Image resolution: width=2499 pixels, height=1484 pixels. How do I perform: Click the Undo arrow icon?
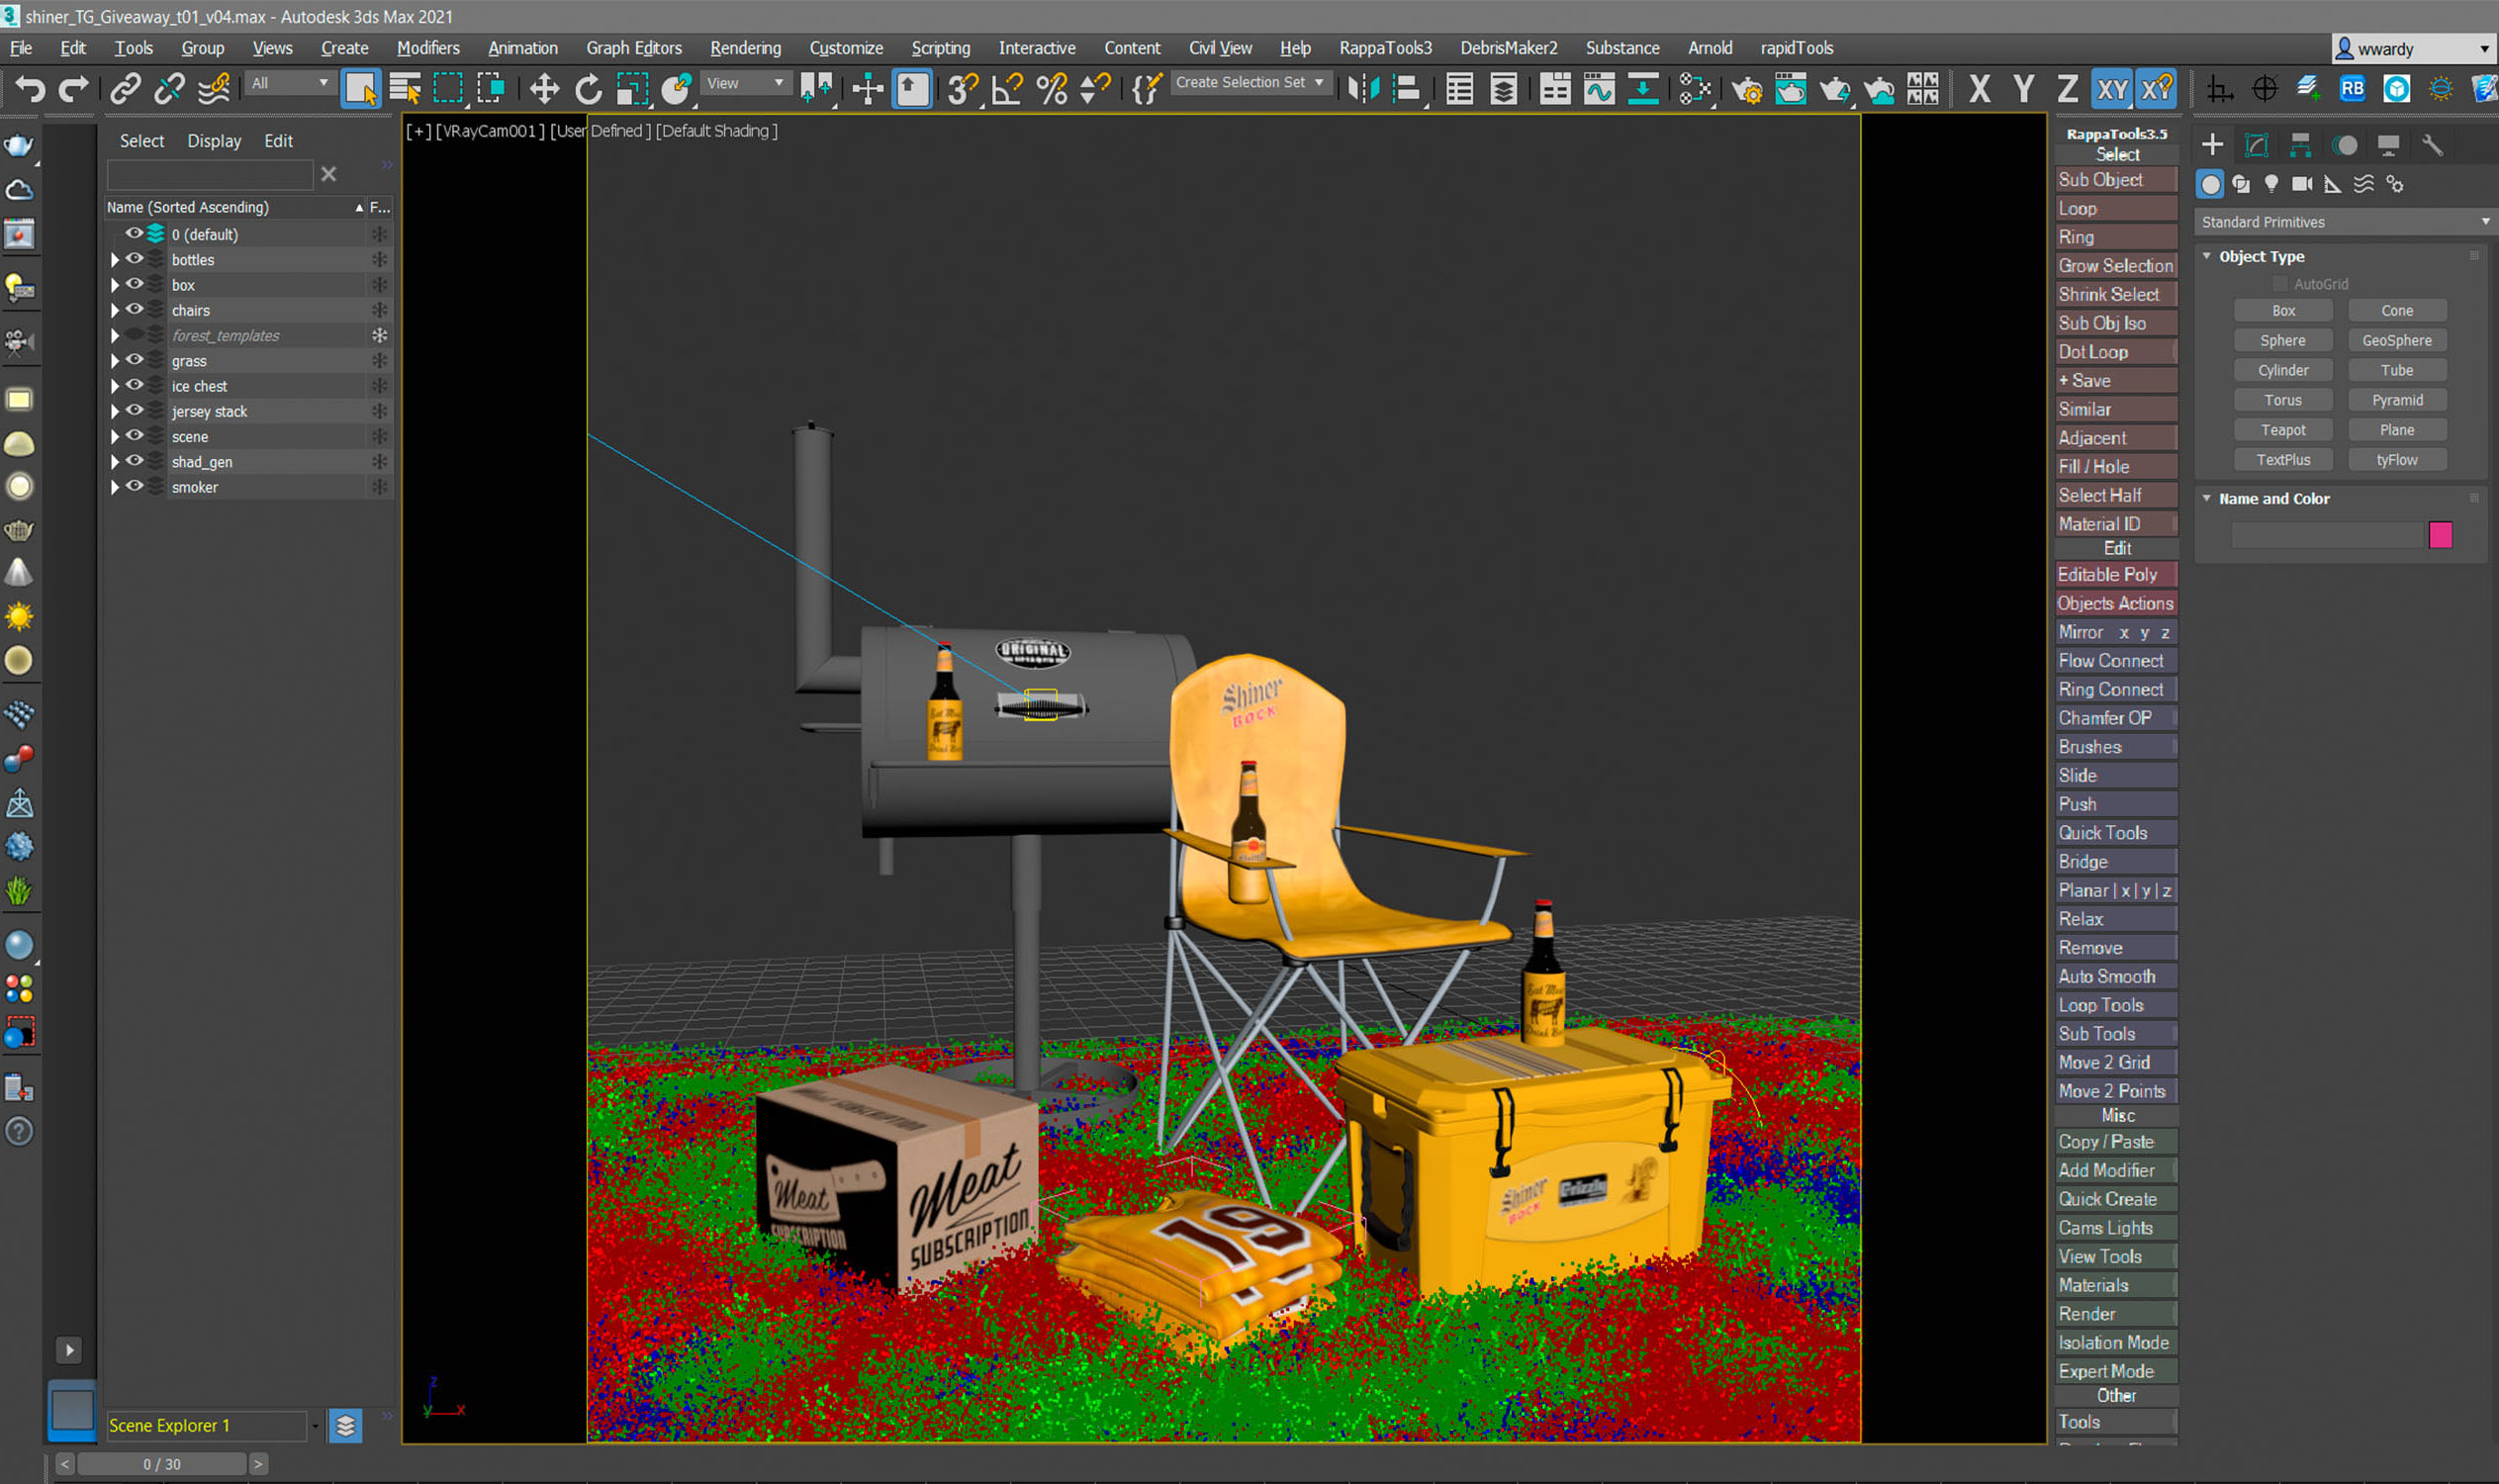point(29,89)
